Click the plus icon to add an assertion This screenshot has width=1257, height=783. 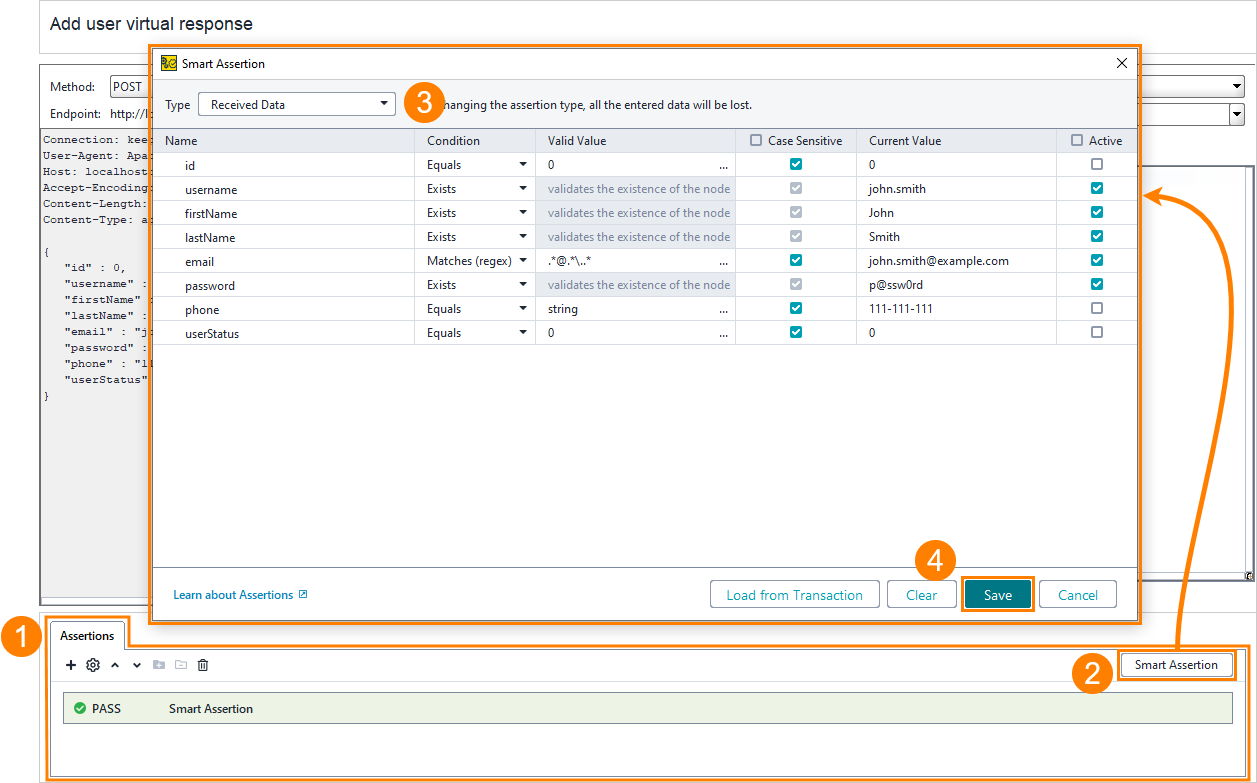71,665
